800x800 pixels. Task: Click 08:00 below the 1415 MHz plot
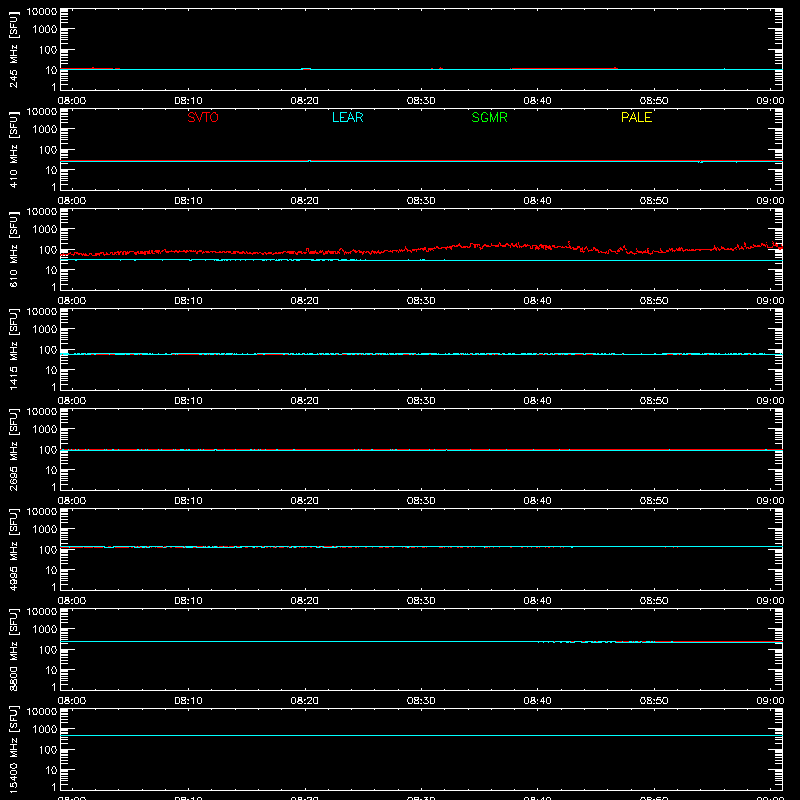(72, 401)
